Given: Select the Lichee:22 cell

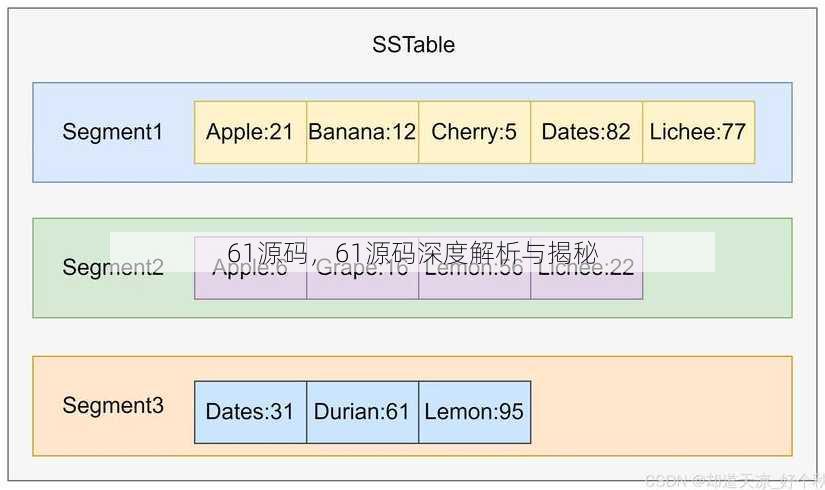Looking at the screenshot, I should [587, 268].
